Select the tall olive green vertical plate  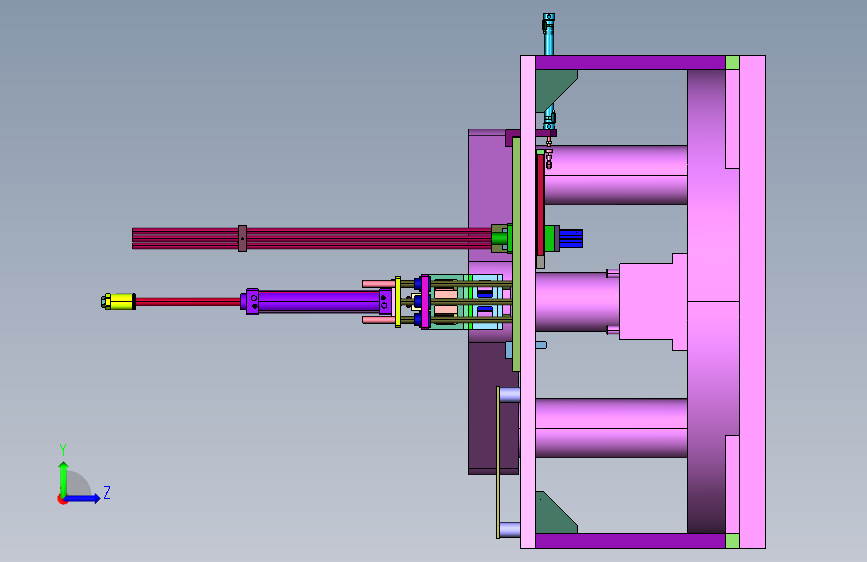coord(516,254)
